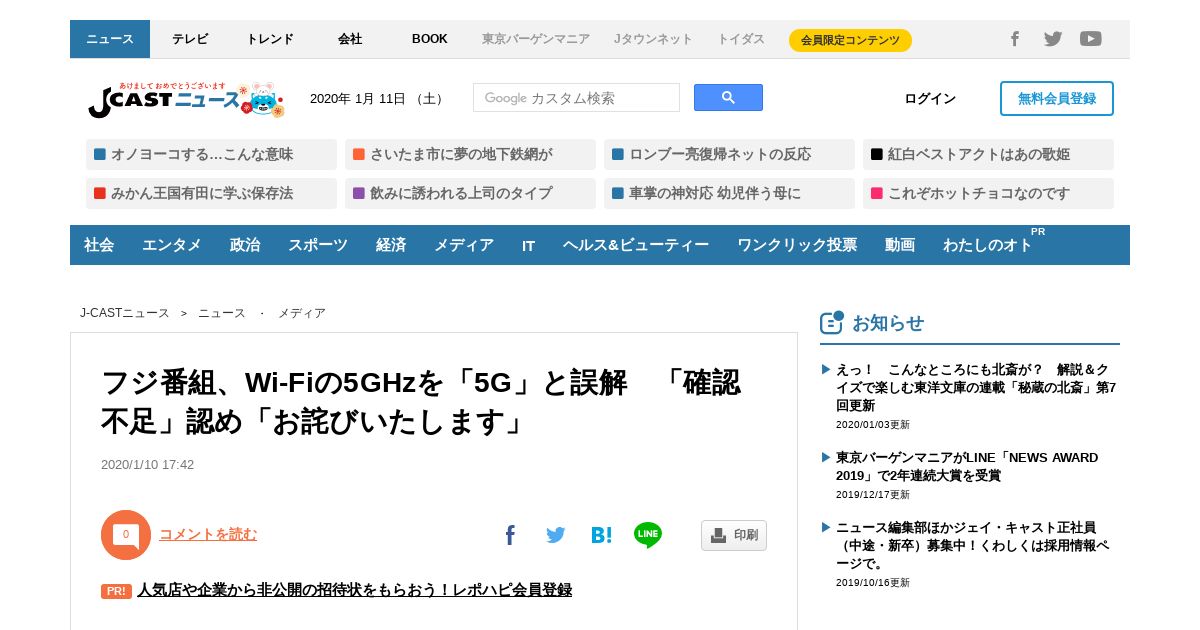Open レポハピ会員登録 PR link

coord(354,590)
